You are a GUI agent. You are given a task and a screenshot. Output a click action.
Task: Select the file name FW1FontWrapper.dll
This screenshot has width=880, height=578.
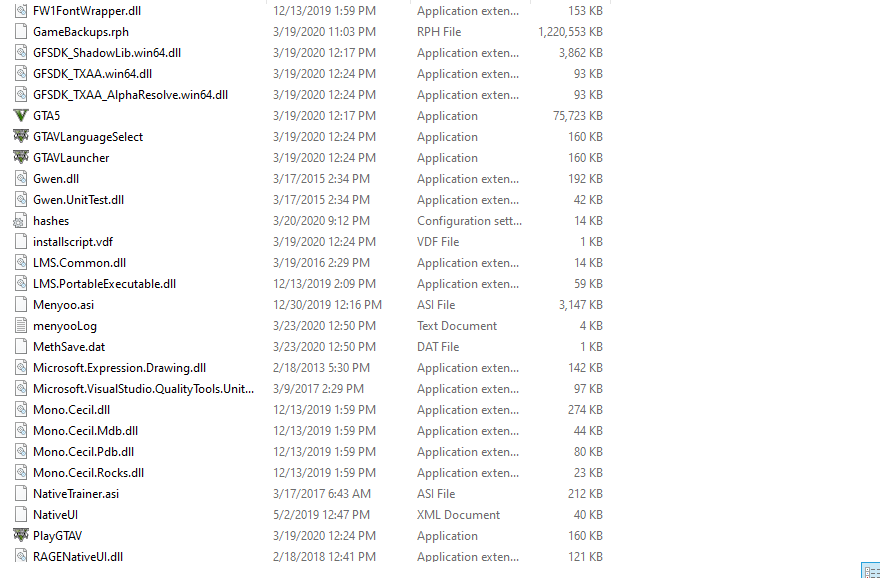pyautogui.click(x=87, y=11)
